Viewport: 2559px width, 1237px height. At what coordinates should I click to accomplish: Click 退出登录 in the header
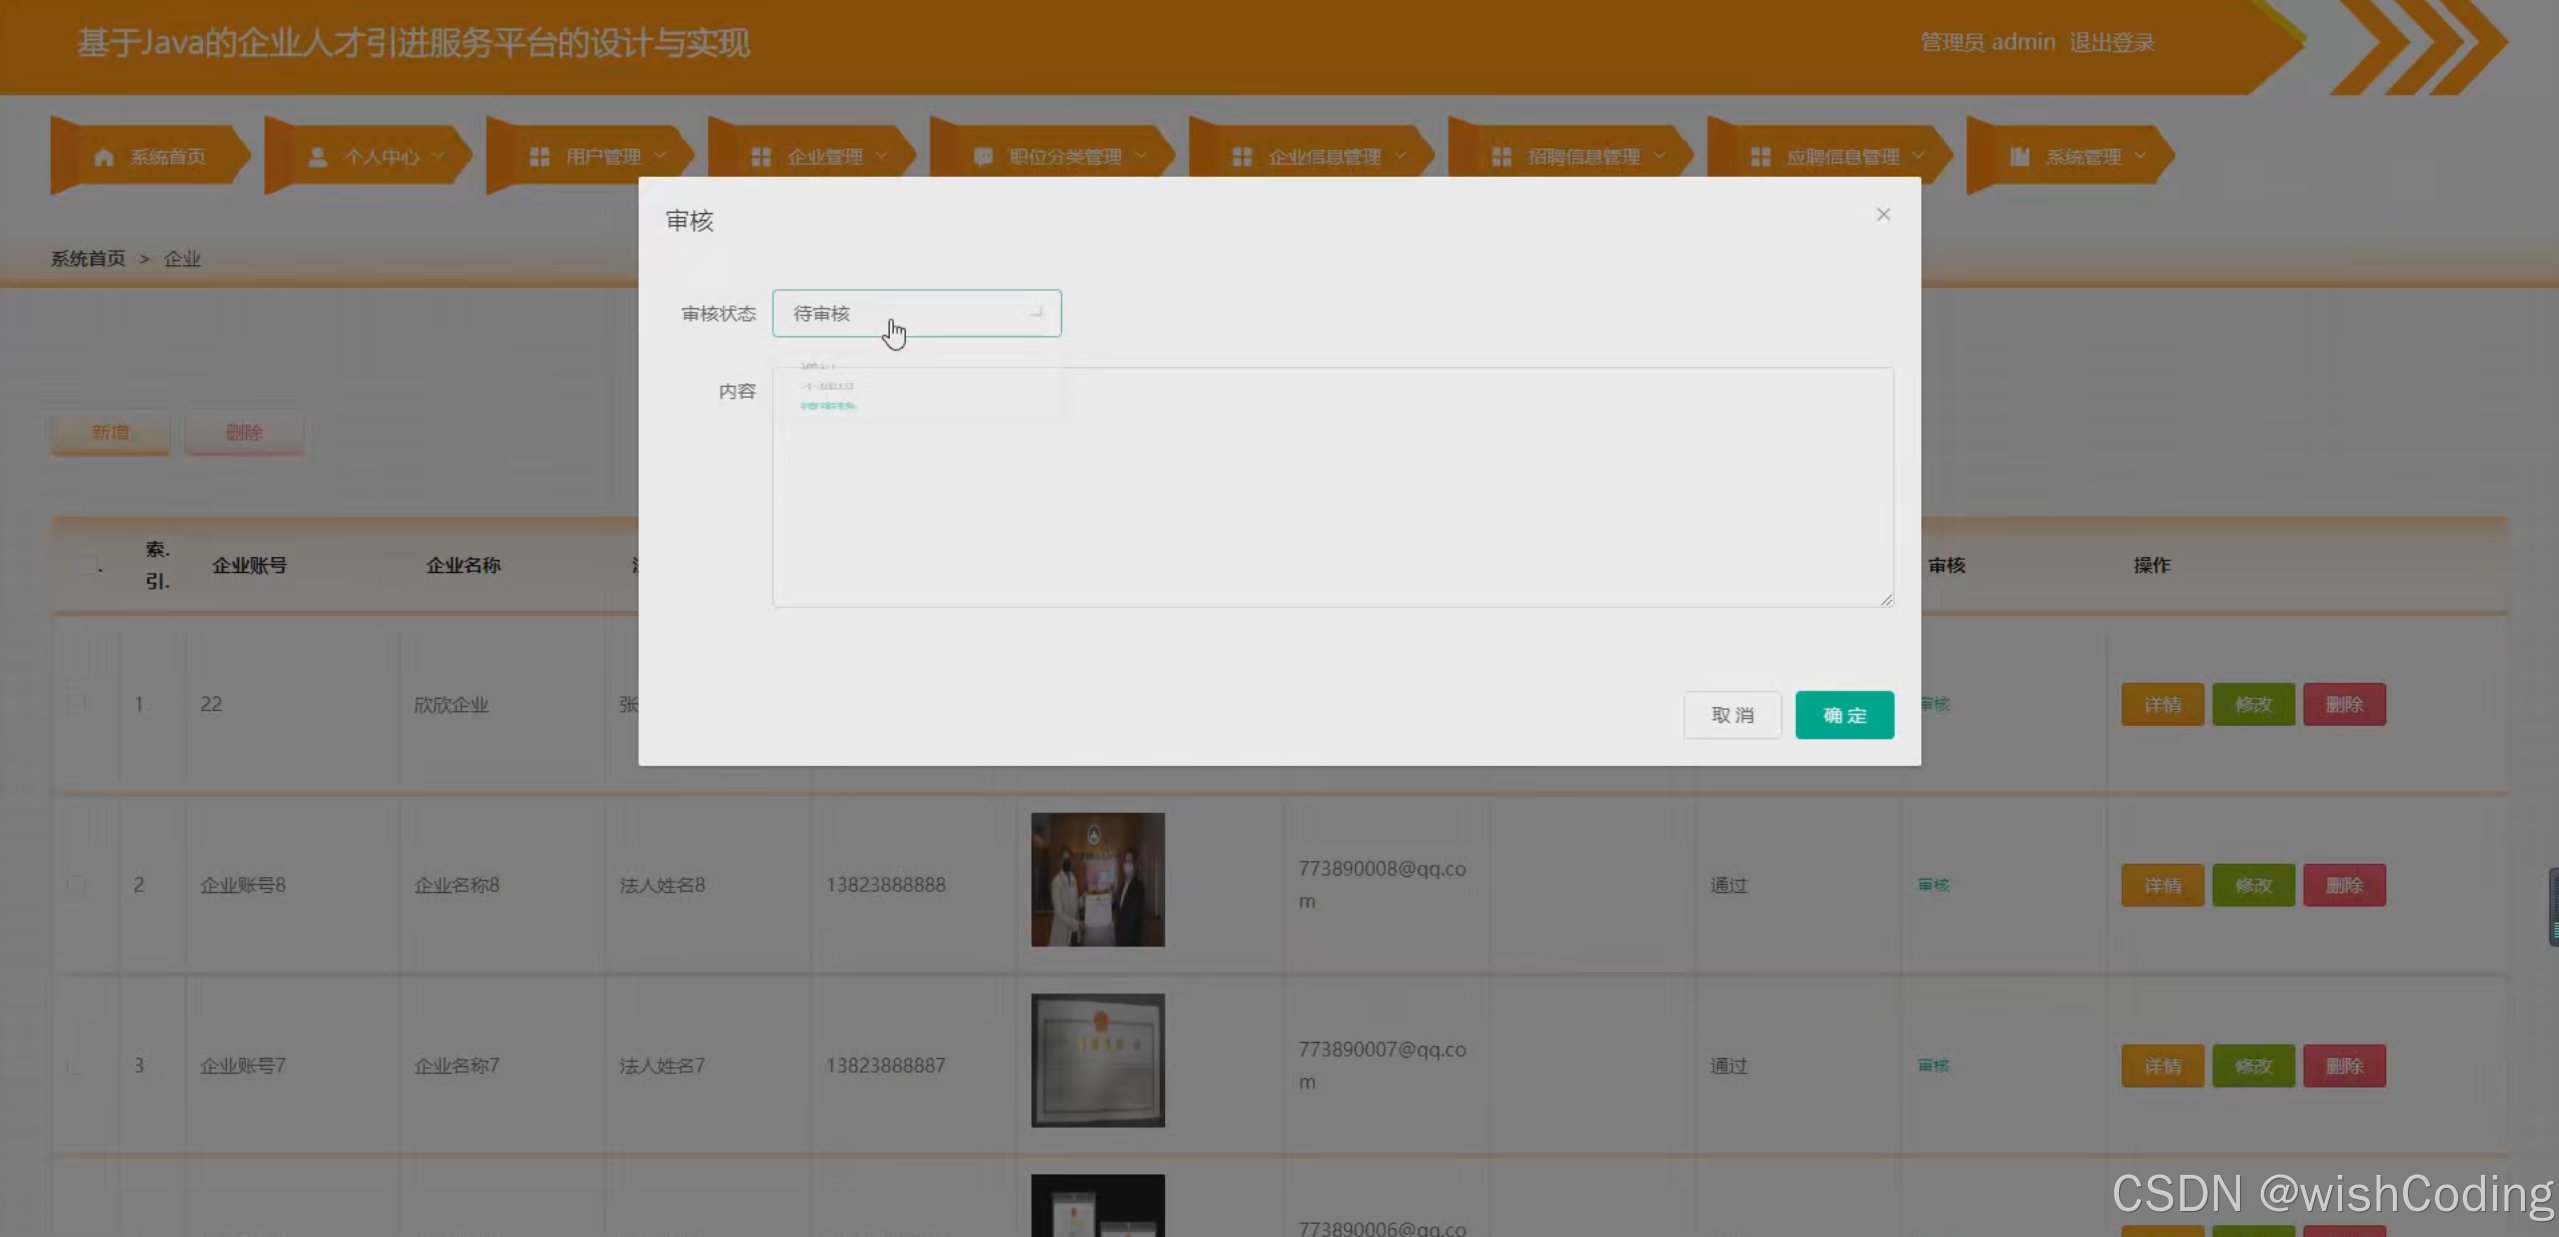point(2111,42)
